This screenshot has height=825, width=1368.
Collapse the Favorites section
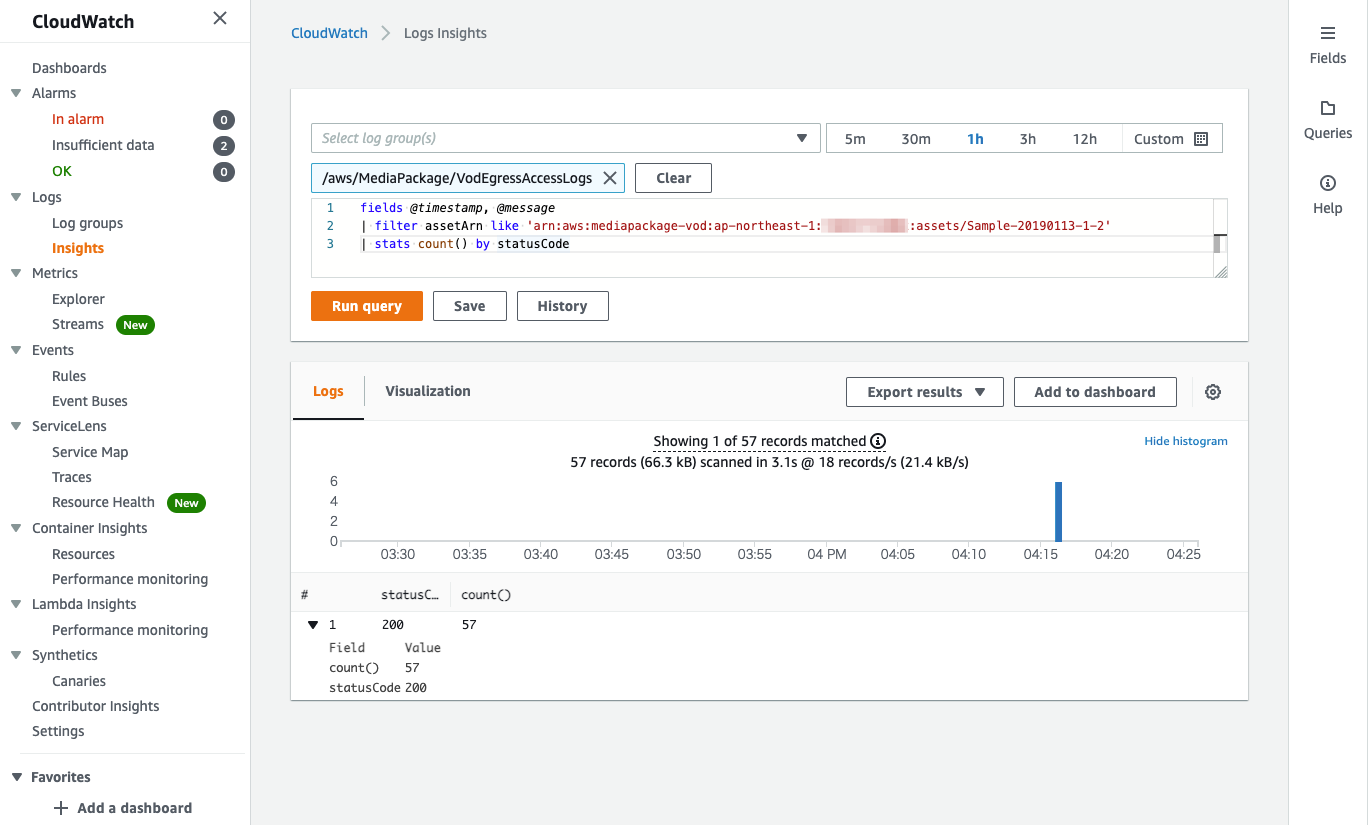click(16, 777)
